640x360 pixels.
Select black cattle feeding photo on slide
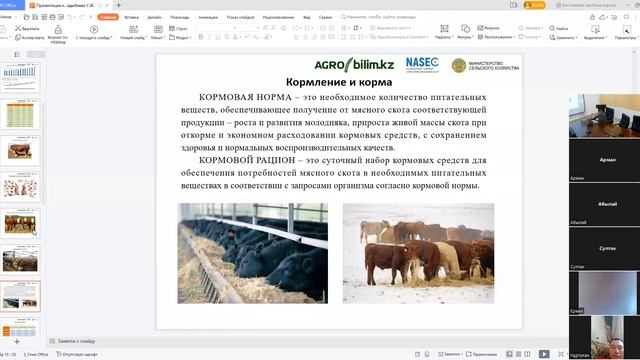pyautogui.click(x=253, y=253)
